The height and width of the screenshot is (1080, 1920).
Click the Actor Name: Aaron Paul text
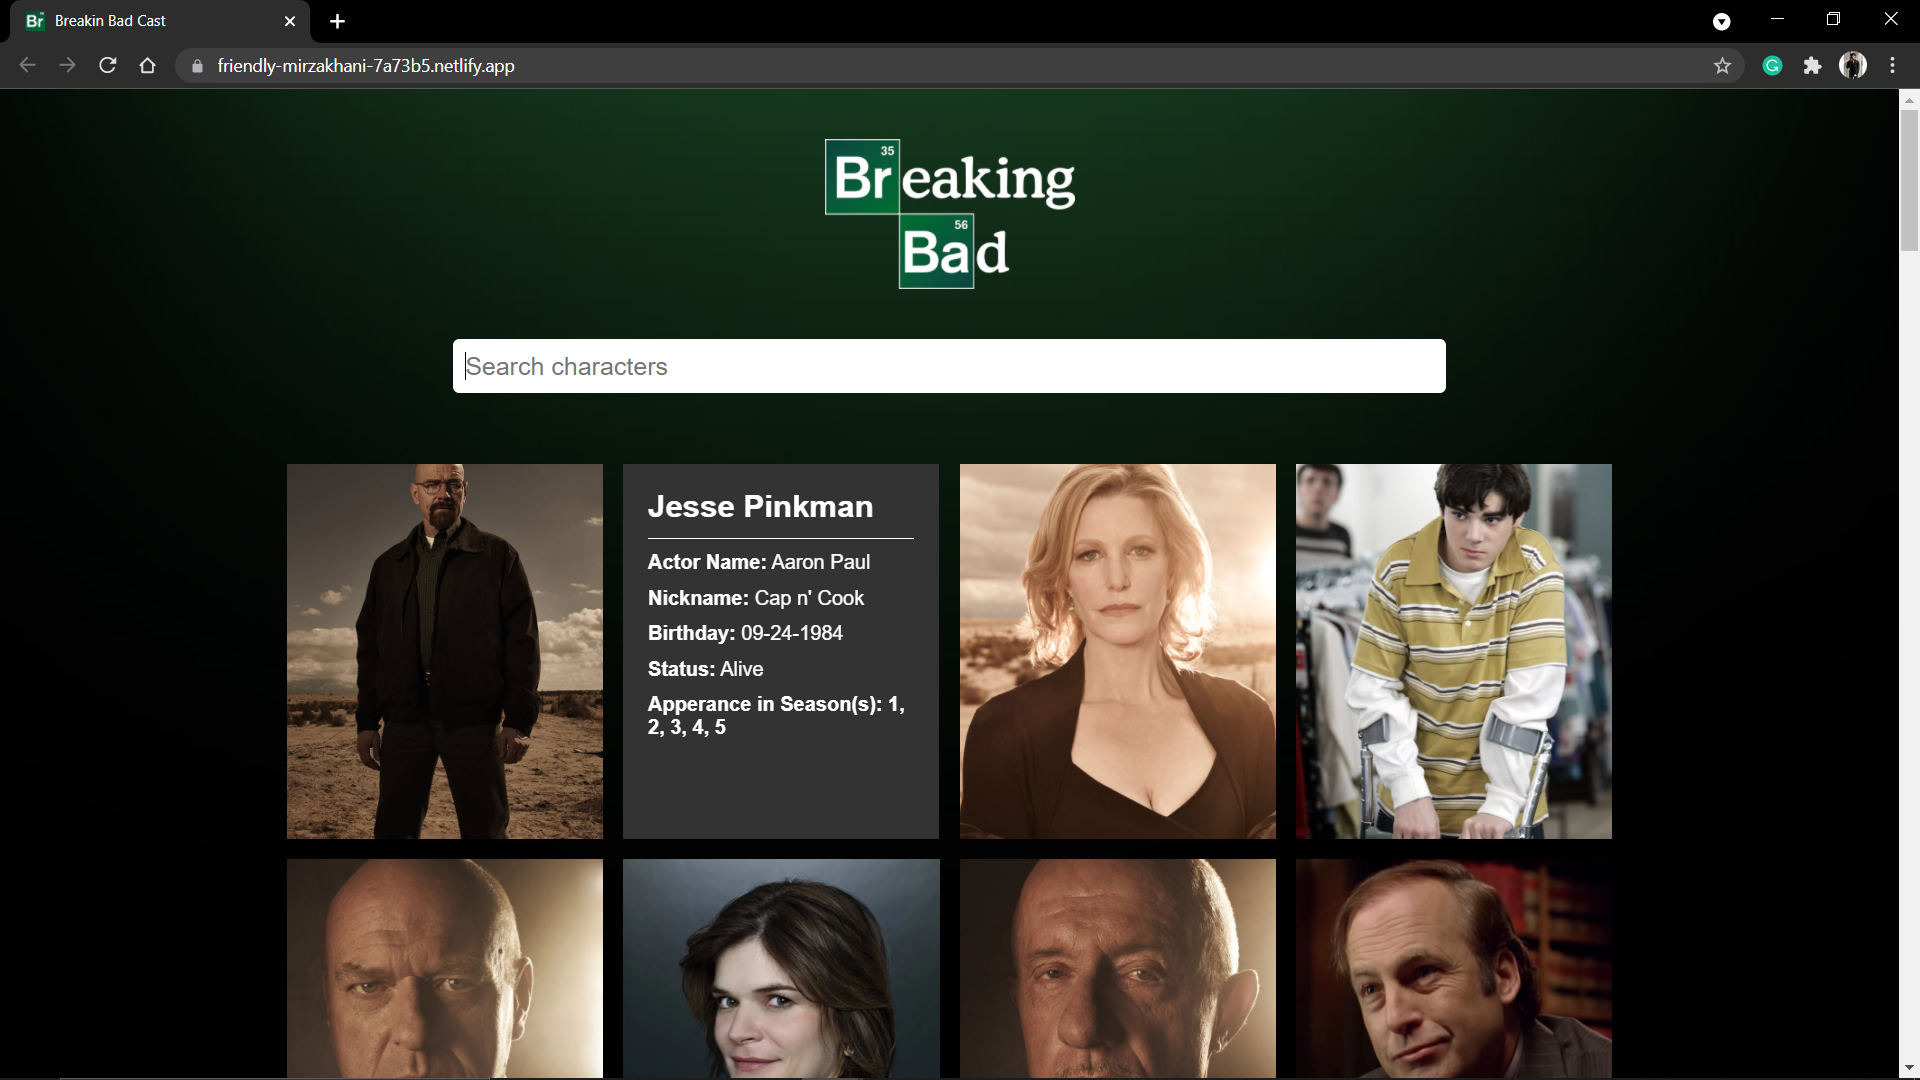tap(759, 562)
